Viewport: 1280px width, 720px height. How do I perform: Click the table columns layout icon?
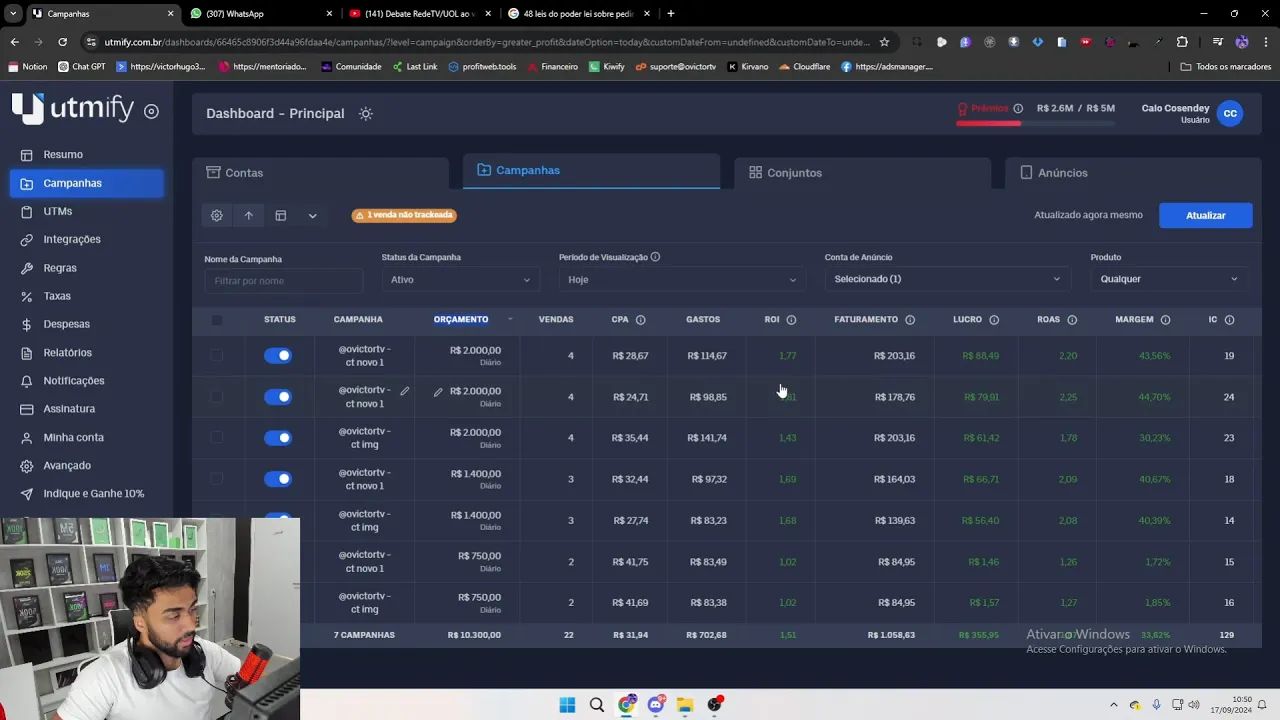pyautogui.click(x=281, y=215)
